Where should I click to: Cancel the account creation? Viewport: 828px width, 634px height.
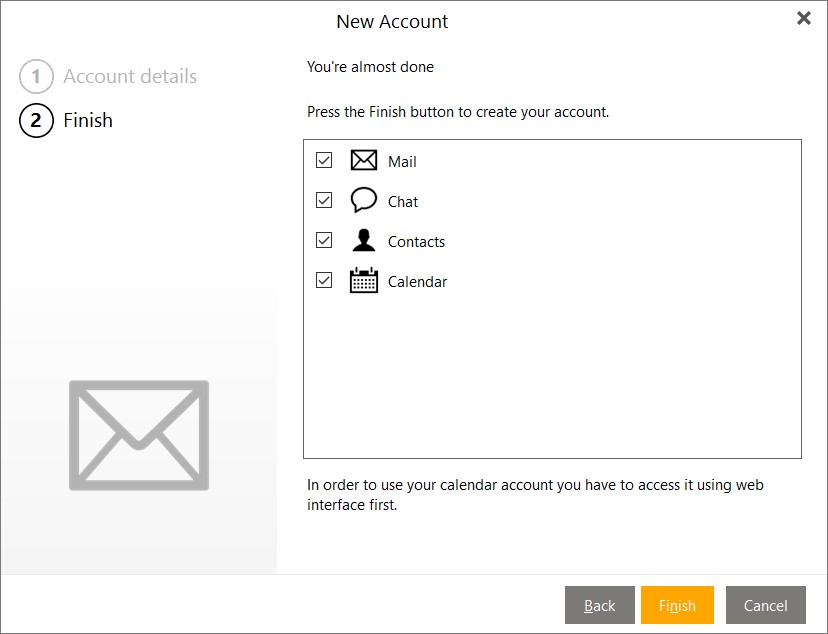pos(765,605)
